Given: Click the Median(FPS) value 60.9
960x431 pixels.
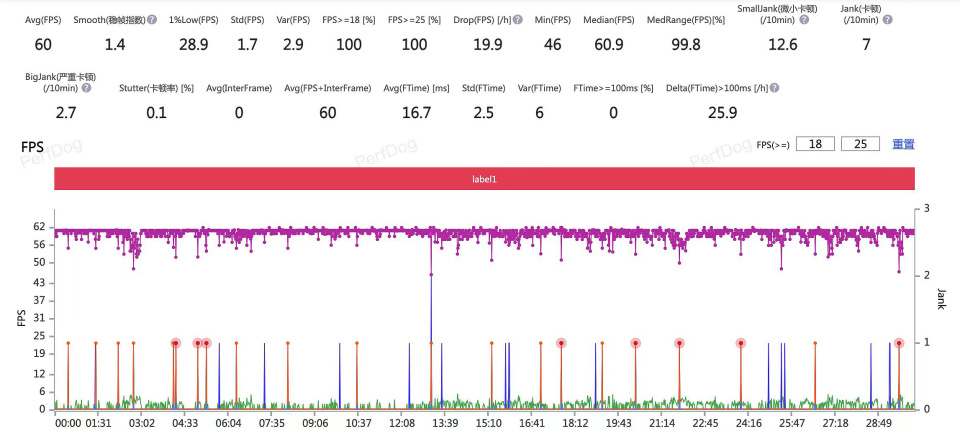Looking at the screenshot, I should tap(609, 45).
